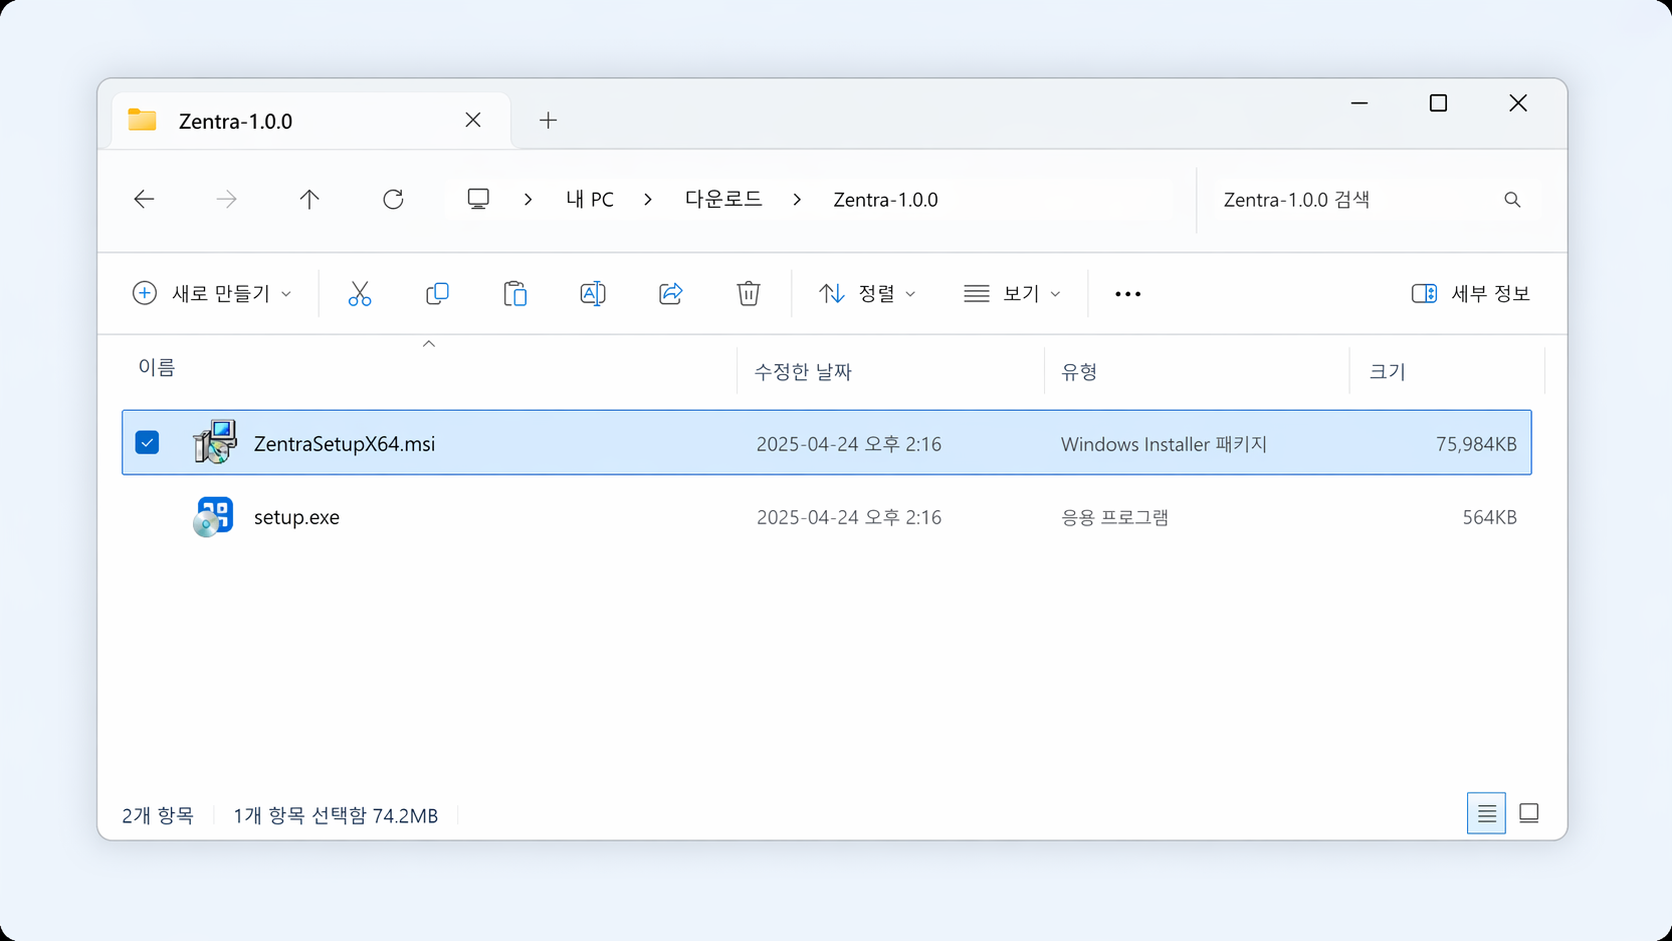
Task: Click the setup.exe file icon
Action: (x=213, y=517)
